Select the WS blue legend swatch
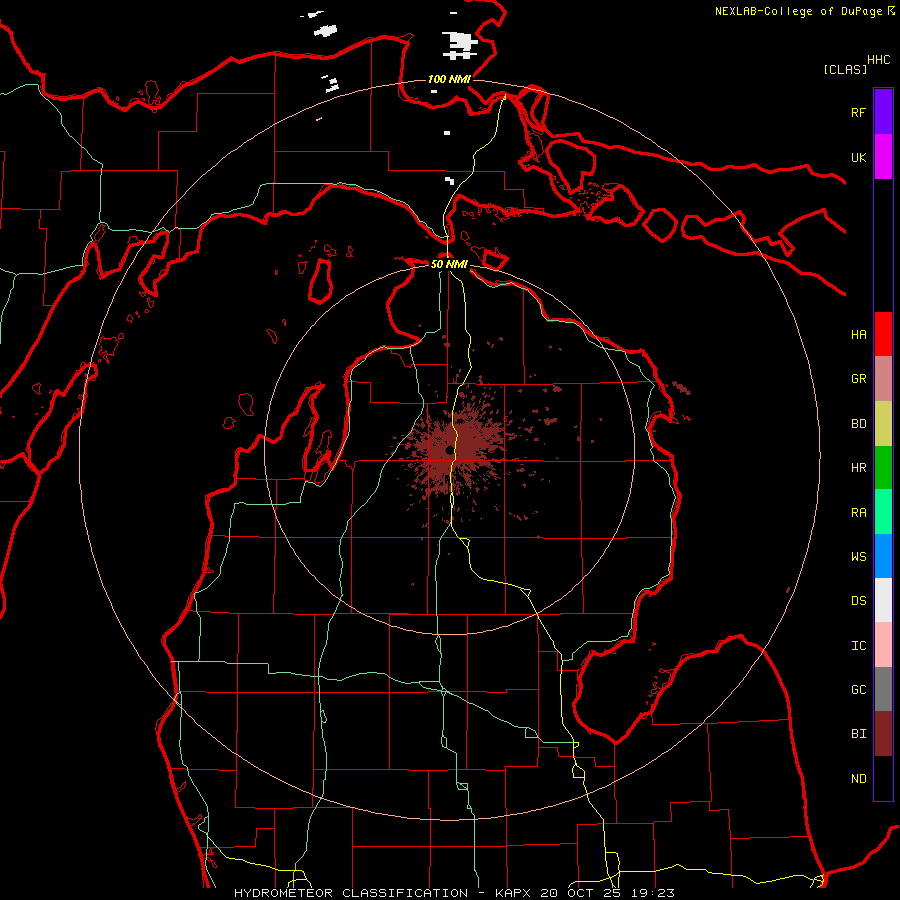The height and width of the screenshot is (900, 900). [x=883, y=556]
